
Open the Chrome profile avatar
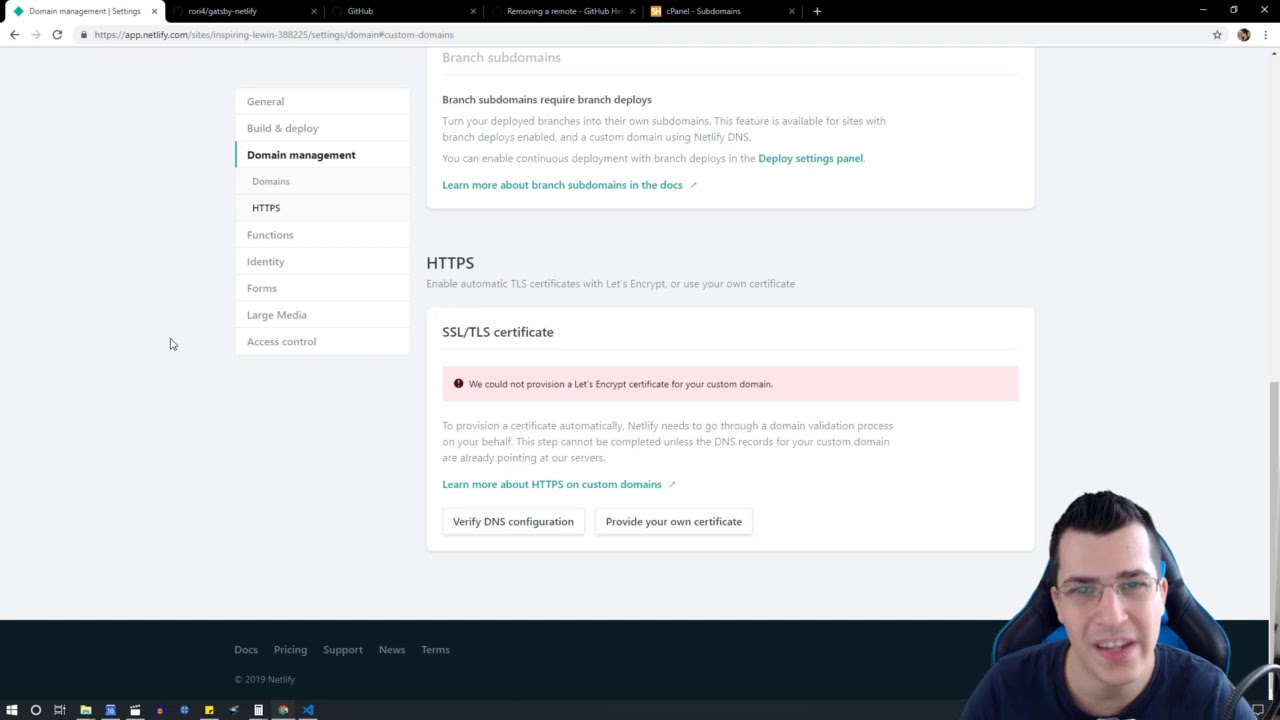(x=1244, y=34)
